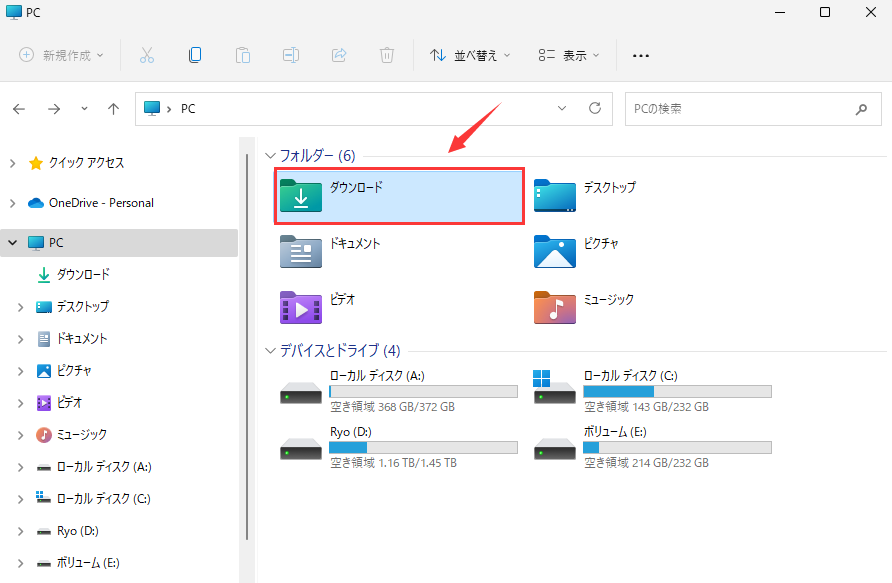
Task: Click the Share icon in the toolbar
Action: pyautogui.click(x=339, y=55)
